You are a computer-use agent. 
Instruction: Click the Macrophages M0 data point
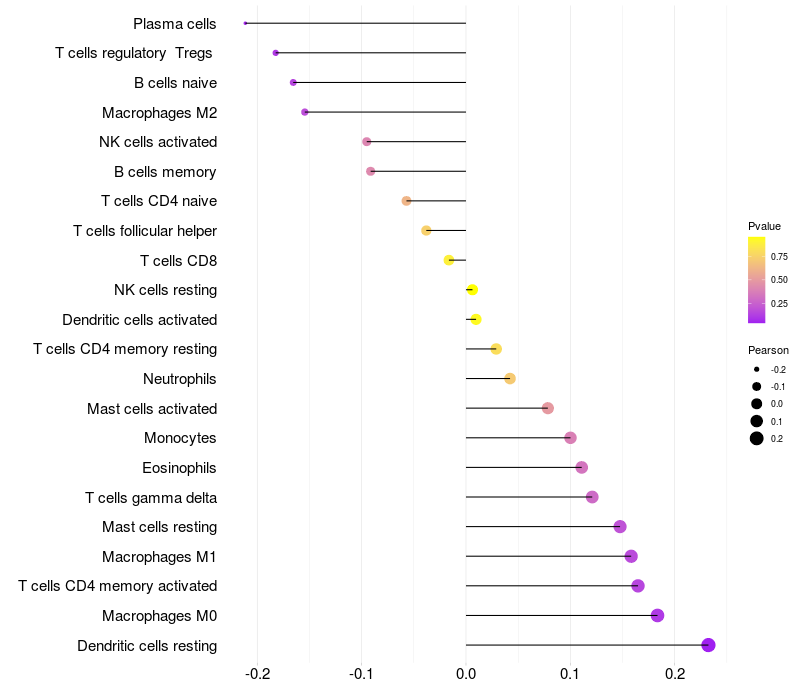point(657,615)
